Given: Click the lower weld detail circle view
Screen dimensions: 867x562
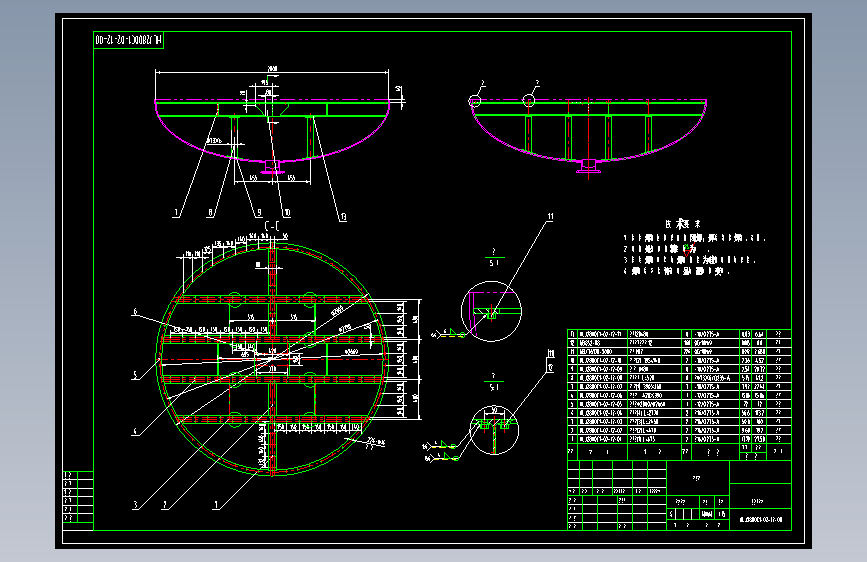Looking at the screenshot, I should 494,430.
